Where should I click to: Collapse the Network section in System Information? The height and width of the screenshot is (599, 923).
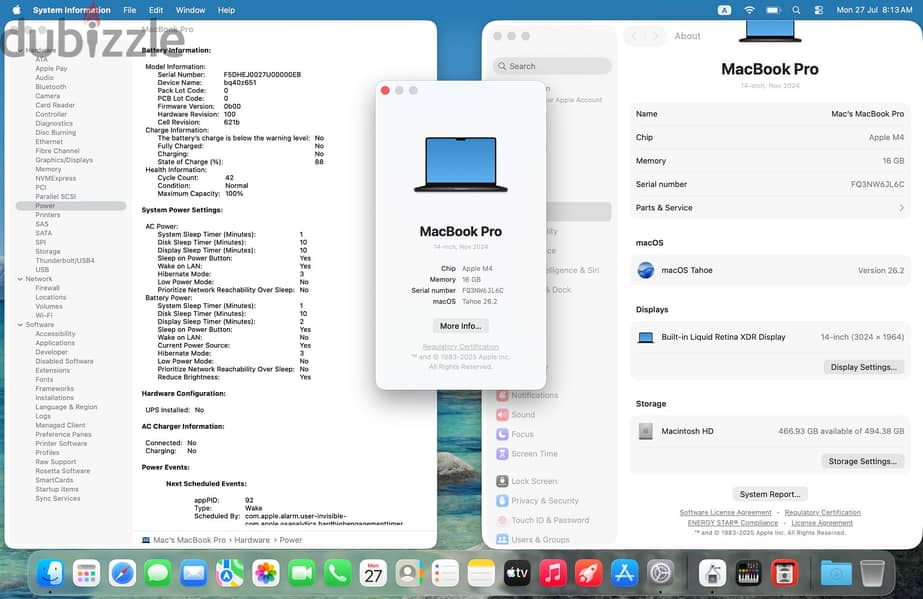(20, 279)
